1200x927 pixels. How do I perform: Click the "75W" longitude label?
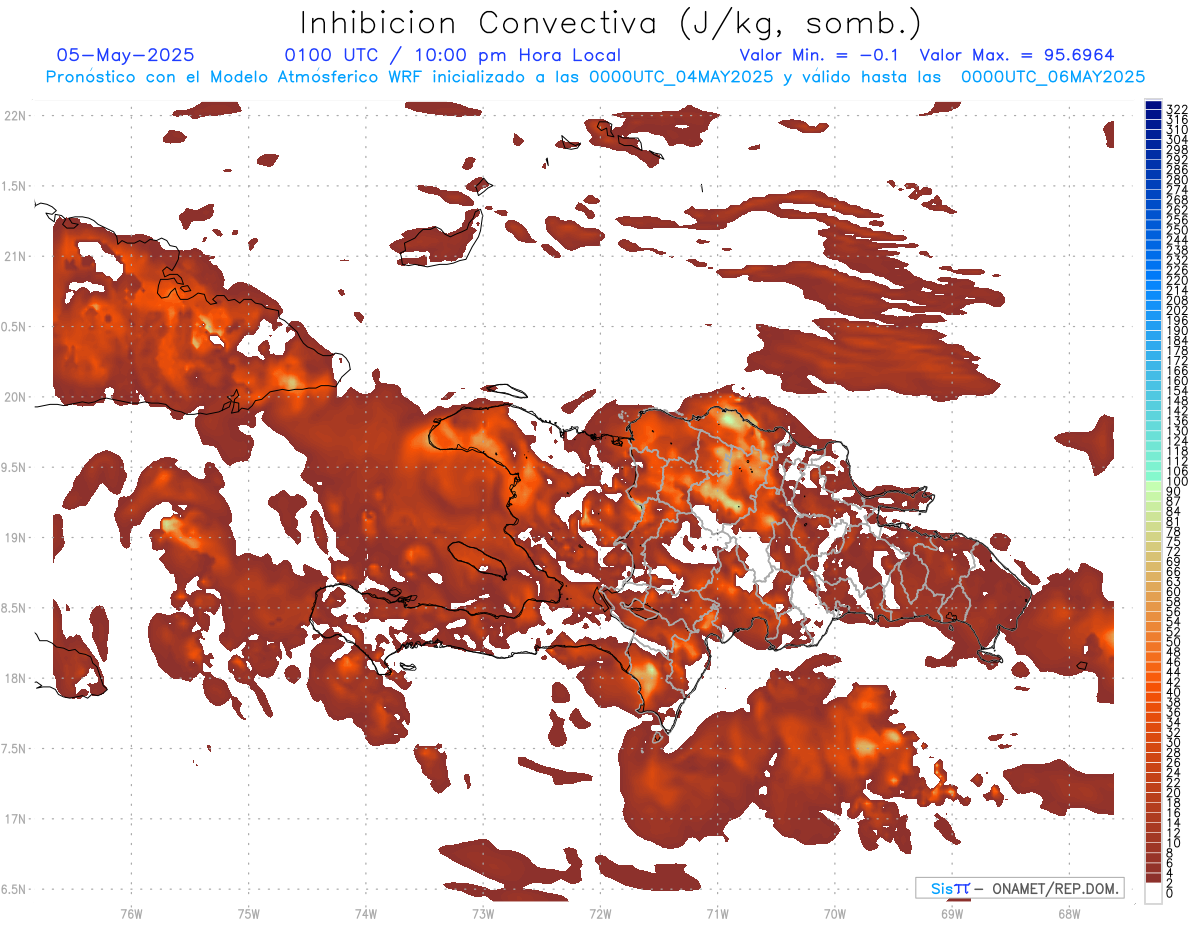pyautogui.click(x=249, y=913)
